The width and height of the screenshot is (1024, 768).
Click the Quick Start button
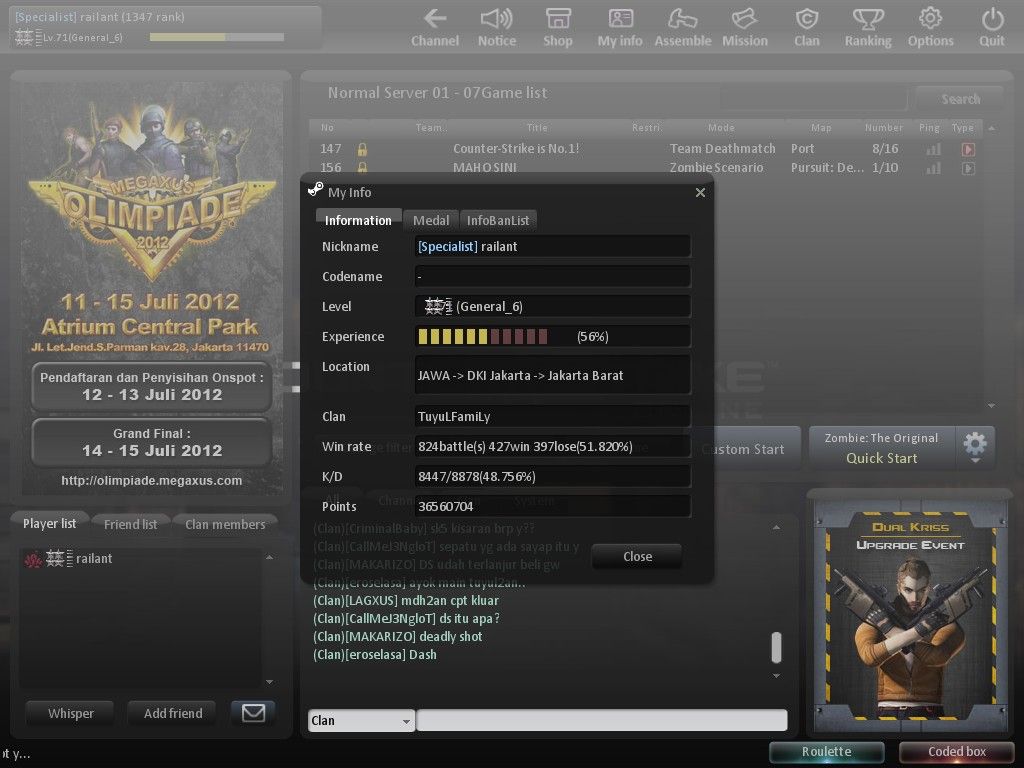pos(882,447)
